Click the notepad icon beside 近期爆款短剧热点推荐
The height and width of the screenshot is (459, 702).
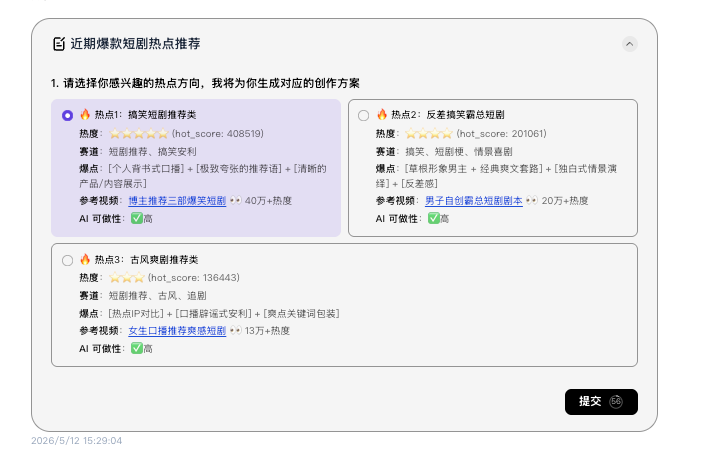[59, 44]
